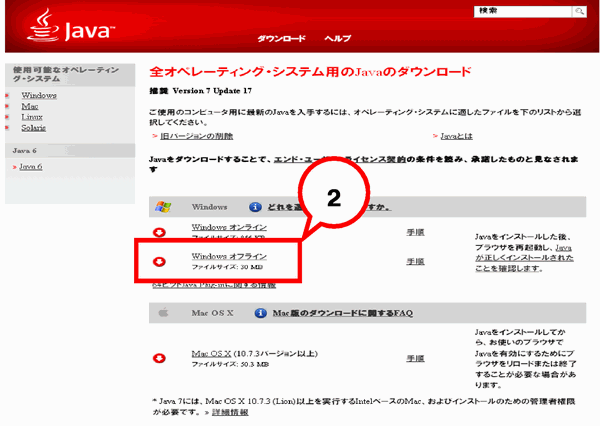Focus the 検索 search input field
The width and height of the screenshot is (600, 426).
click(x=523, y=11)
